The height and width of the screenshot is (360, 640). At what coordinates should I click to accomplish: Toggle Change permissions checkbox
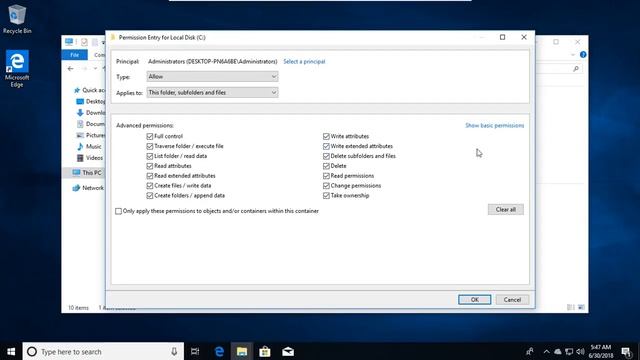click(x=326, y=186)
